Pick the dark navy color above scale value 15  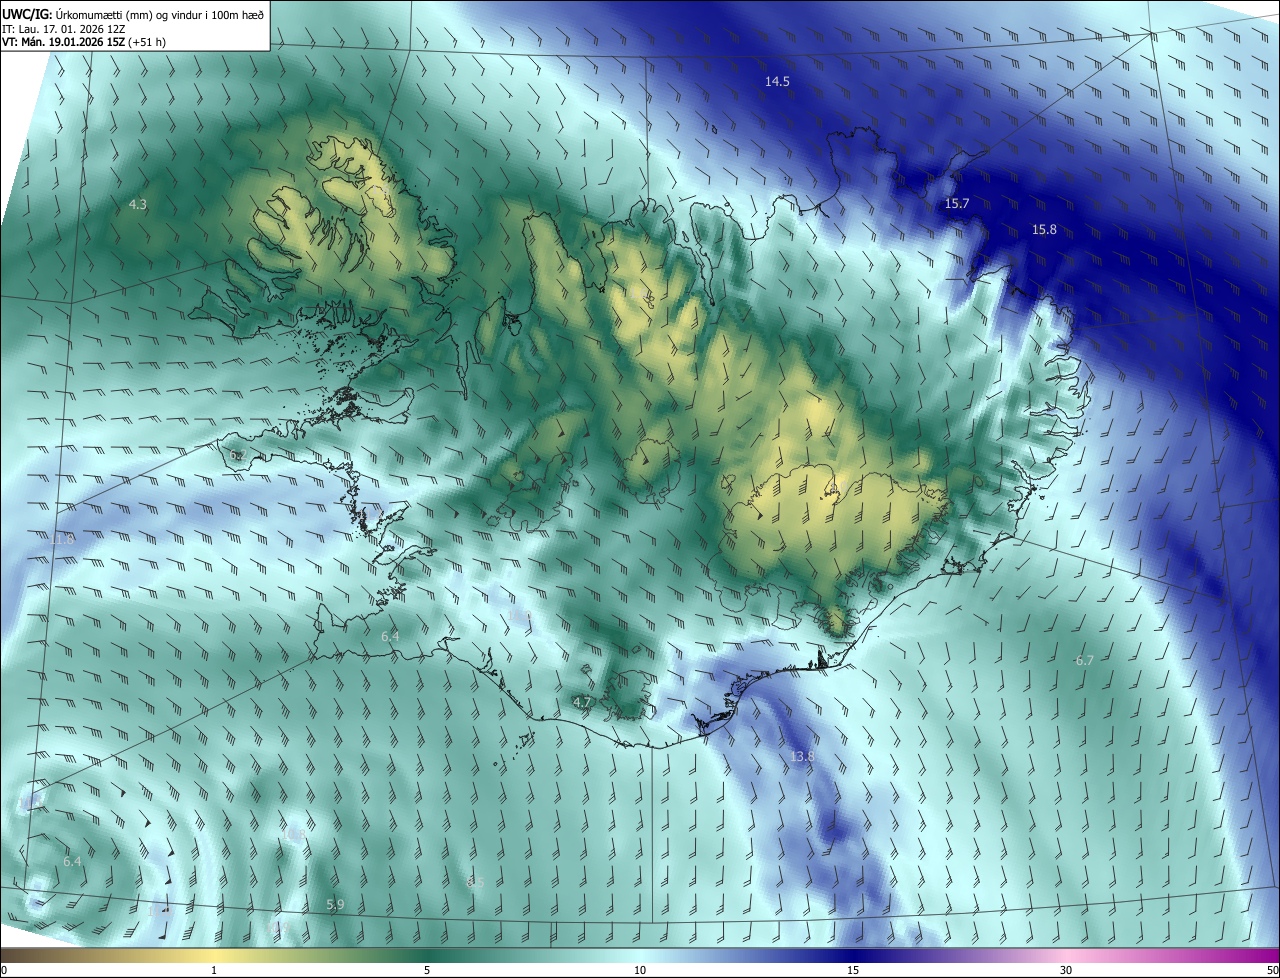coord(853,955)
